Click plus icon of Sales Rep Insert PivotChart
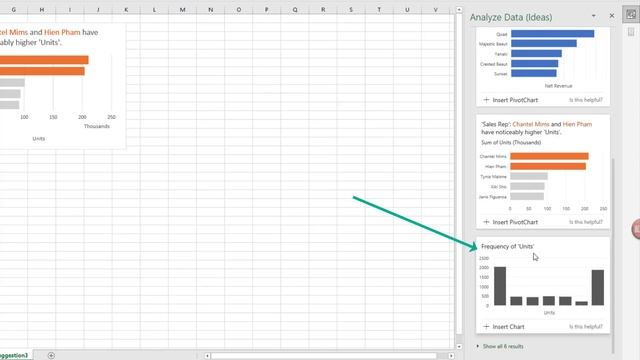 [x=486, y=222]
